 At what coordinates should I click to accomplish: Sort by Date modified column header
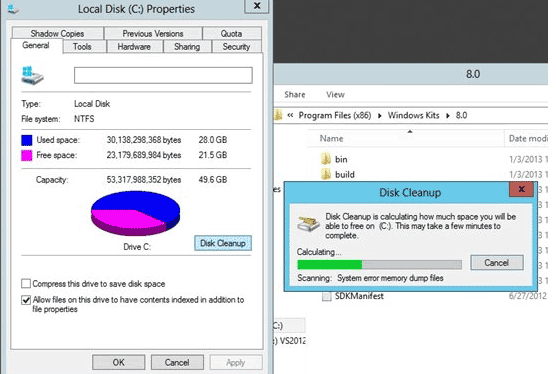click(x=527, y=138)
